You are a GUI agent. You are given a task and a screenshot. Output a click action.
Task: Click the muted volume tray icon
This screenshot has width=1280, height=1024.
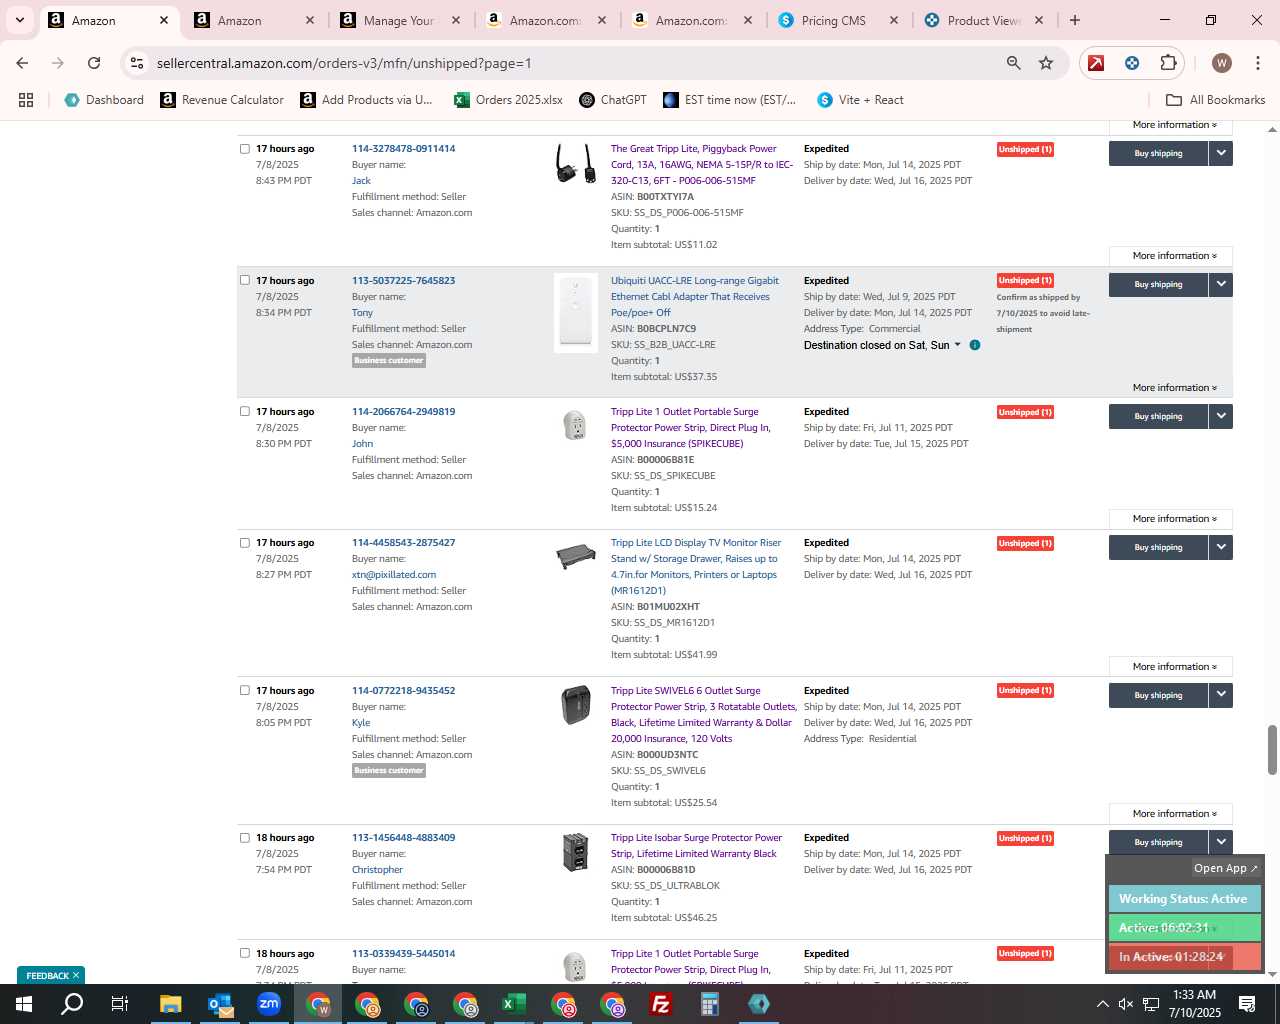coord(1126,1004)
